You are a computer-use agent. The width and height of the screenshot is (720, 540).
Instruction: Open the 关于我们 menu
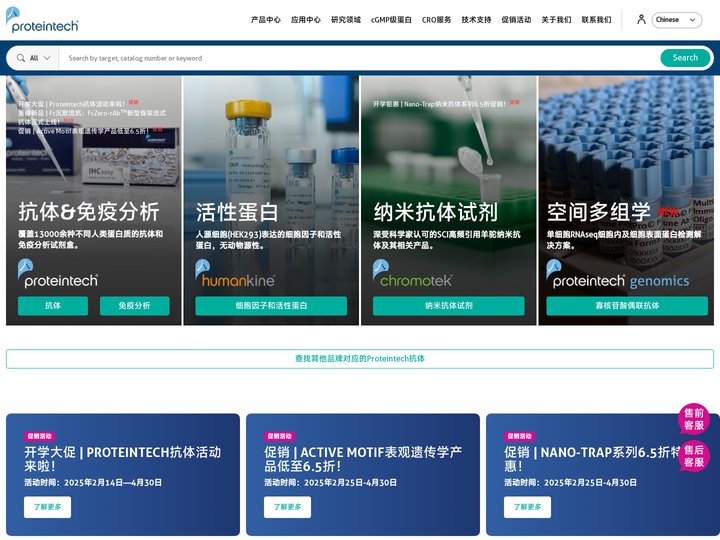pyautogui.click(x=556, y=20)
